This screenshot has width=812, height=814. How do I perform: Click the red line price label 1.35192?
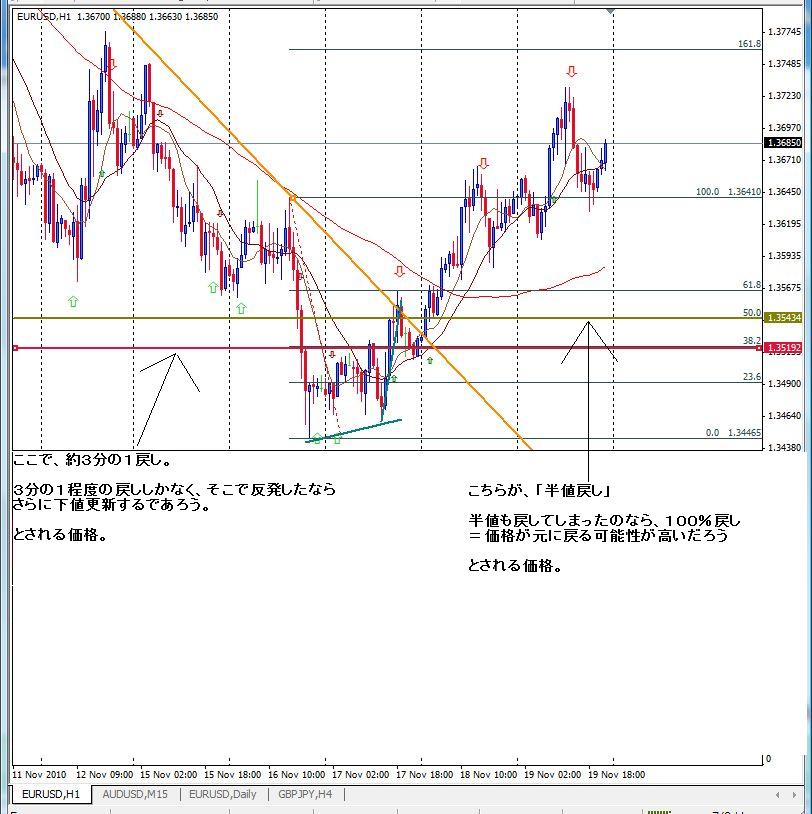[x=783, y=347]
